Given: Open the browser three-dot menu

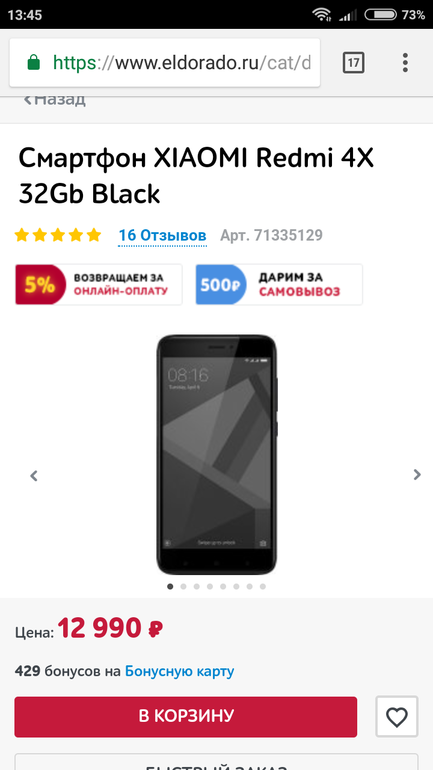Looking at the screenshot, I should 405,63.
